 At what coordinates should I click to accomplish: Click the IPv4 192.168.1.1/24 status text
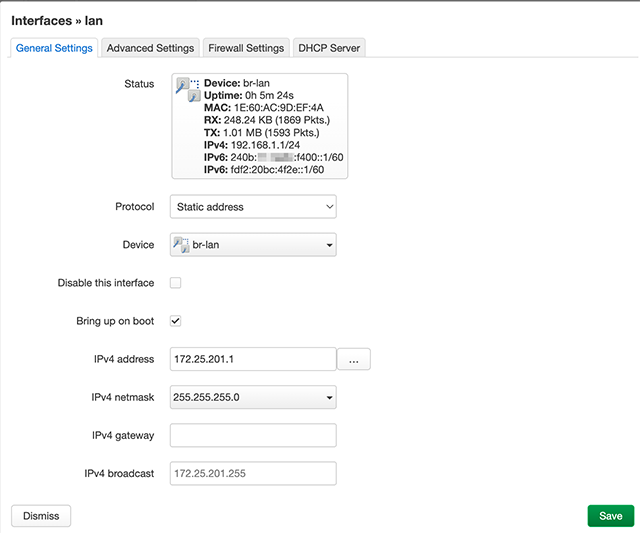(x=252, y=145)
